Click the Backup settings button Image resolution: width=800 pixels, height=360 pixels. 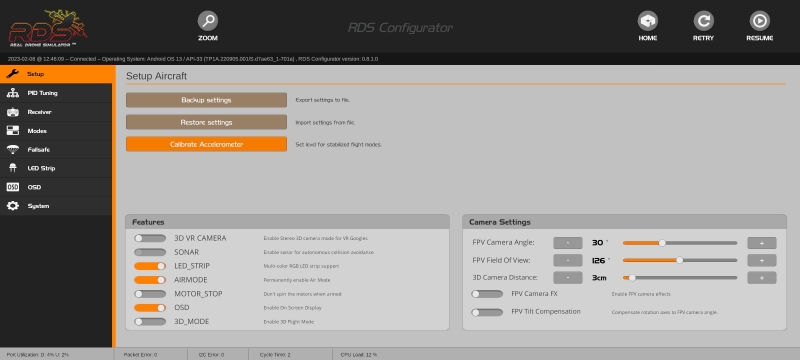pos(206,100)
